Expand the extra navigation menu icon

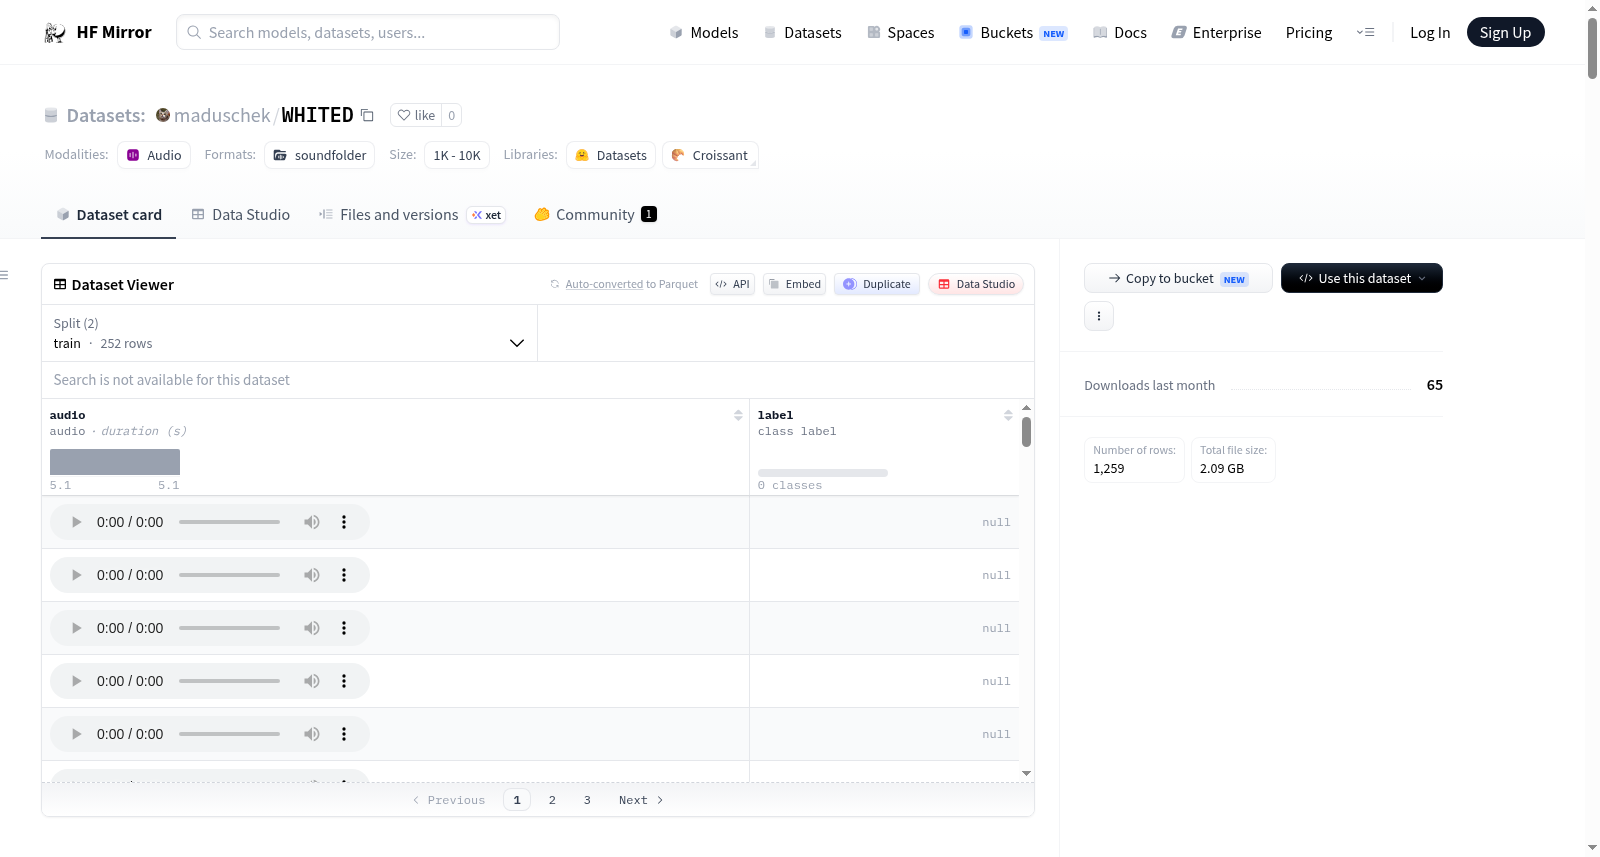pyautogui.click(x=1365, y=32)
